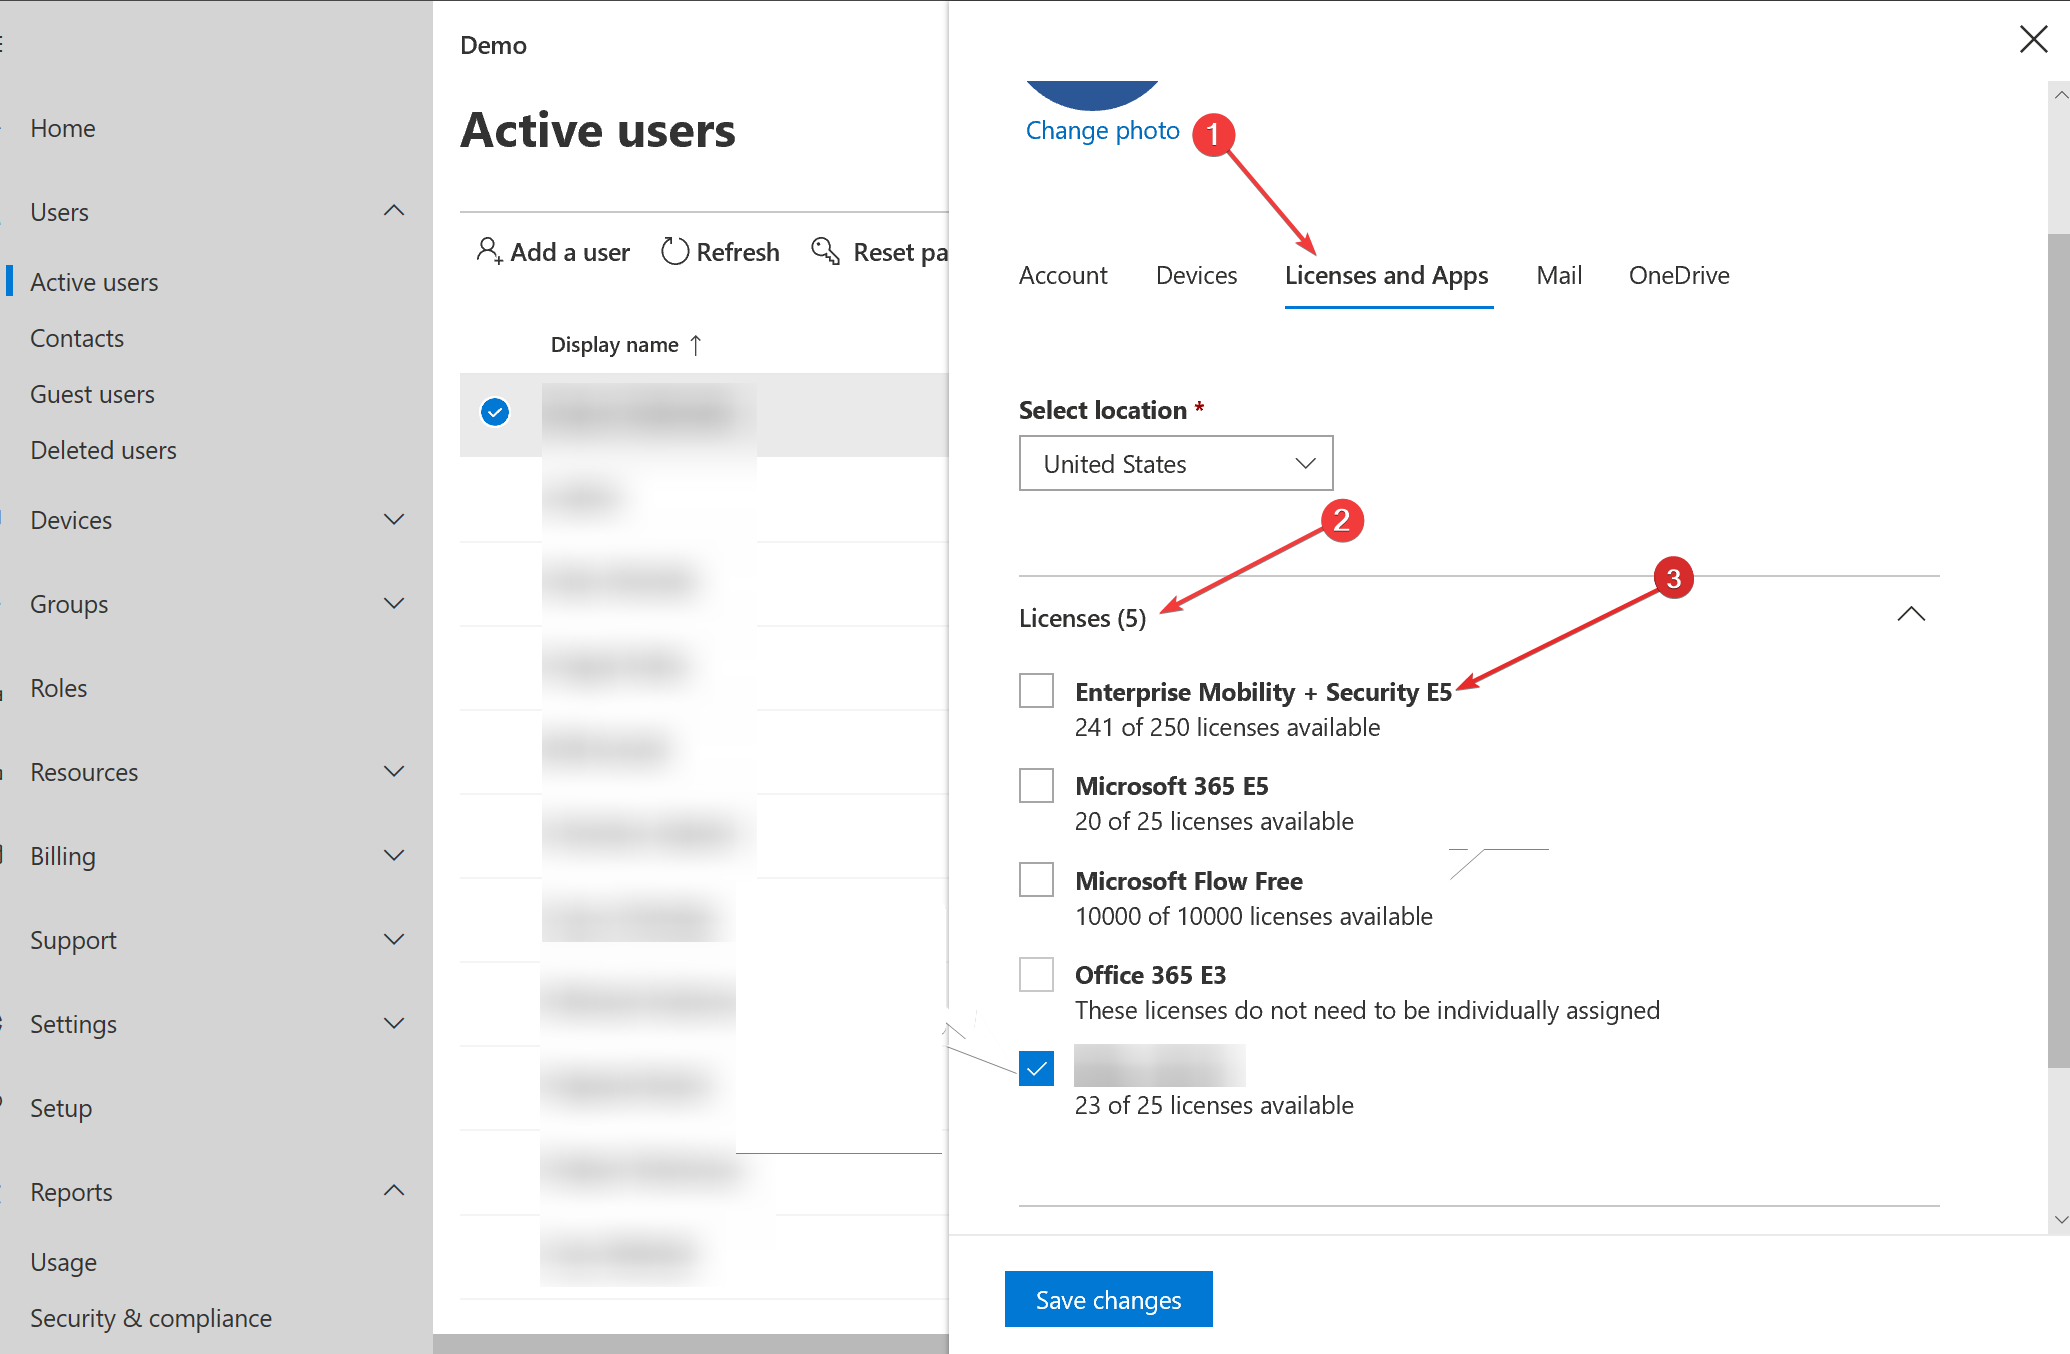Viewport: 2070px width, 1354px height.
Task: Check Enterprise Mobility + Security E5 license
Action: point(1036,691)
